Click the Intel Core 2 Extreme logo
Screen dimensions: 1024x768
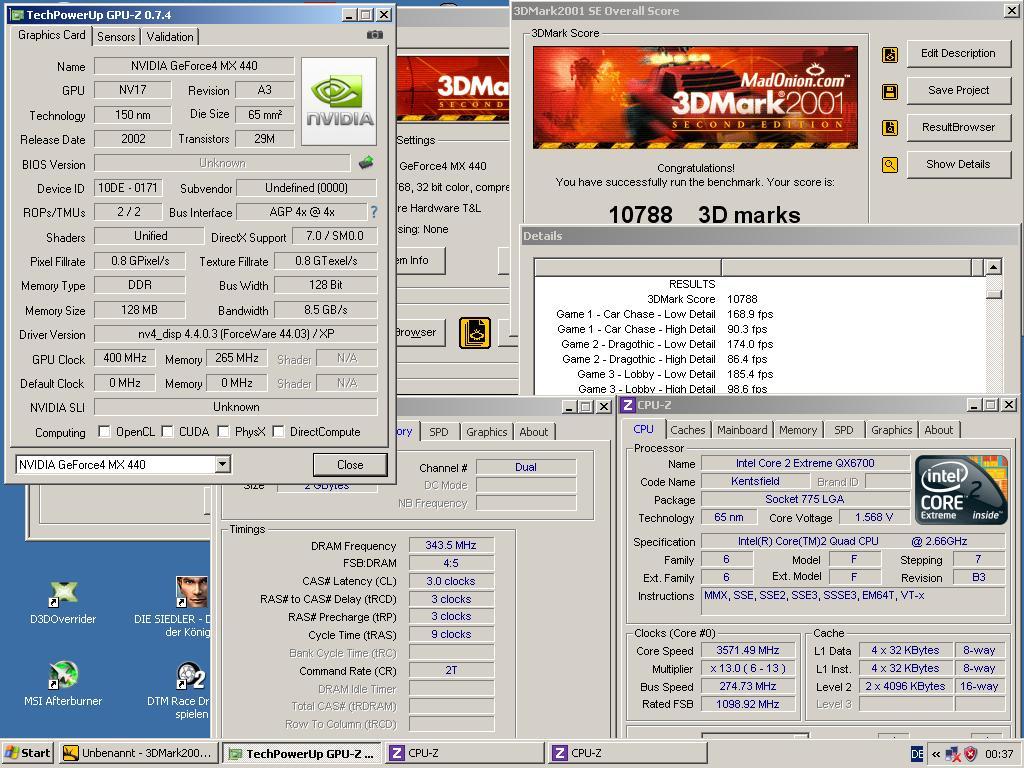point(961,490)
